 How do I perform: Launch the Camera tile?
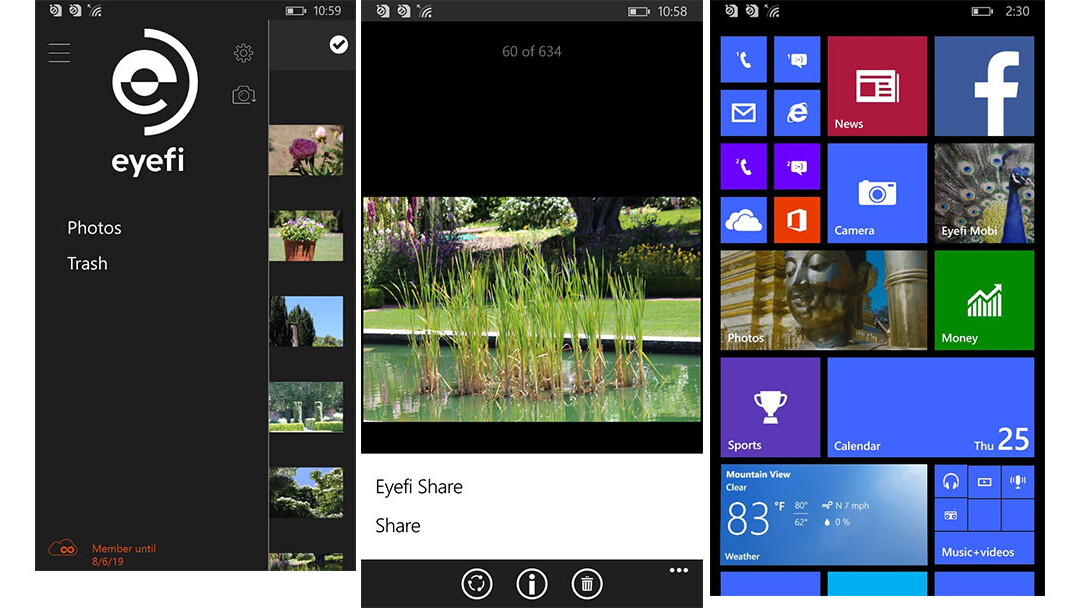[877, 192]
